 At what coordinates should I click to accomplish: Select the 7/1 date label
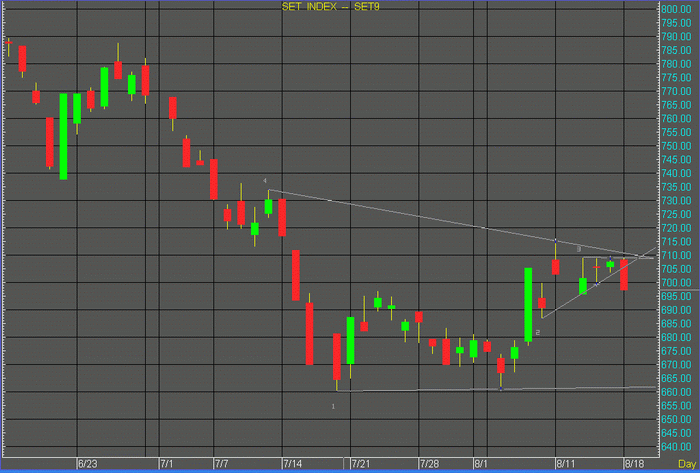pos(167,464)
